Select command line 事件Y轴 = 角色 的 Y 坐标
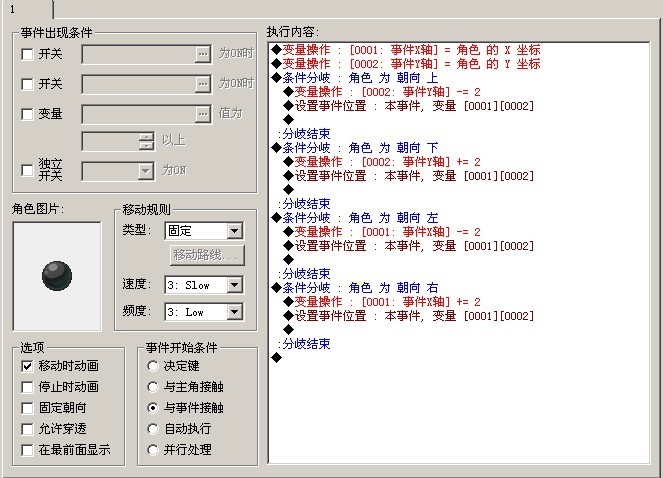This screenshot has height=478, width=663. click(406, 64)
